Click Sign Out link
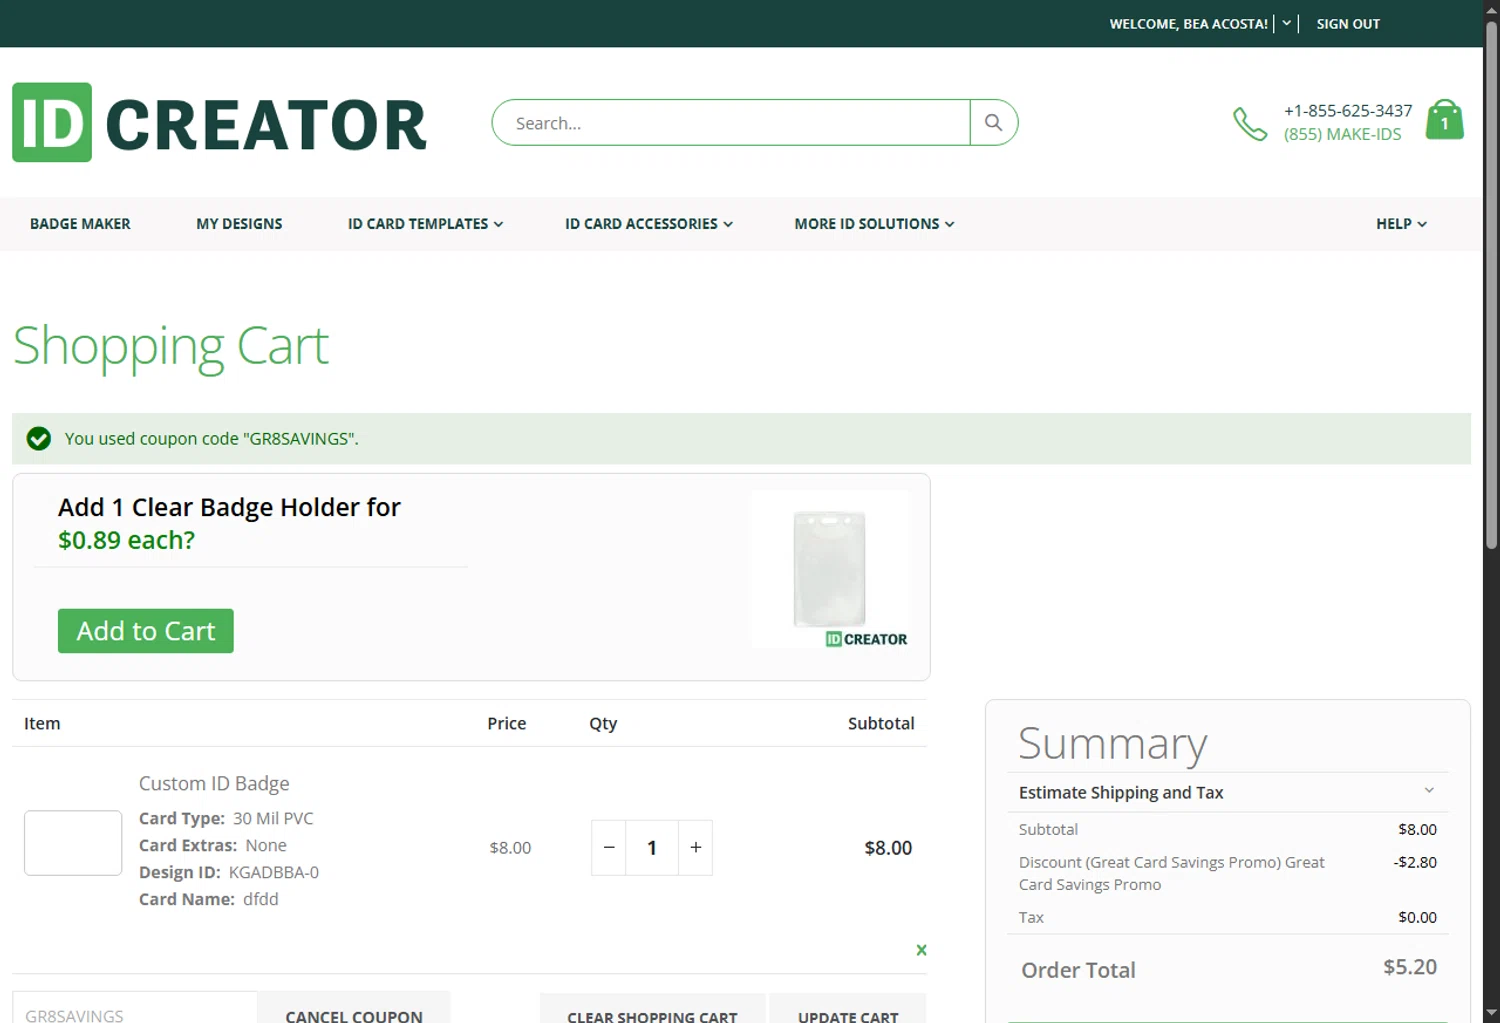 [1348, 23]
